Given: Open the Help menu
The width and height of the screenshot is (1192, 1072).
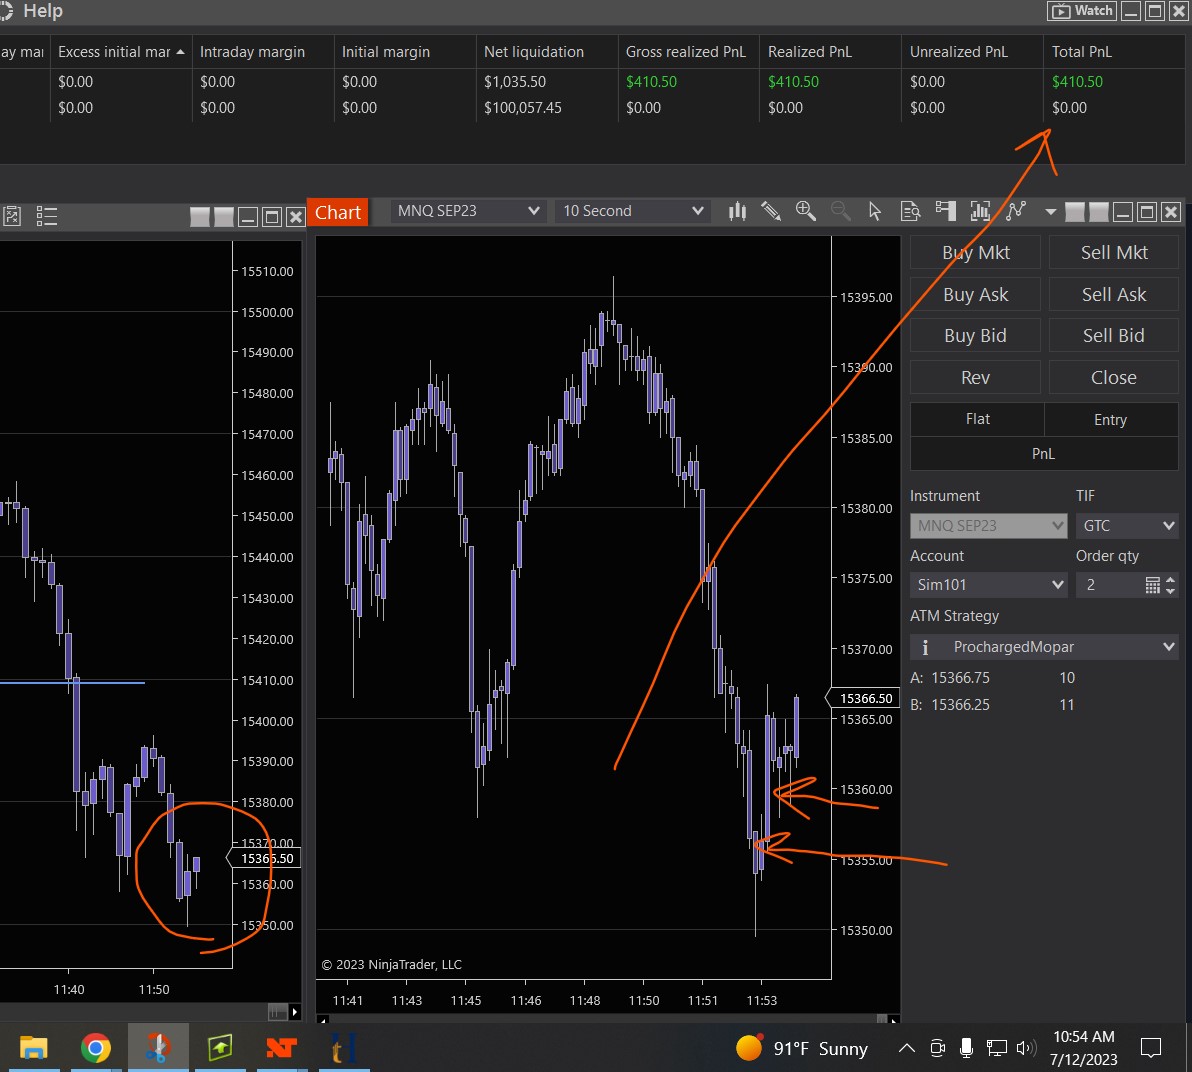Looking at the screenshot, I should pos(42,11).
